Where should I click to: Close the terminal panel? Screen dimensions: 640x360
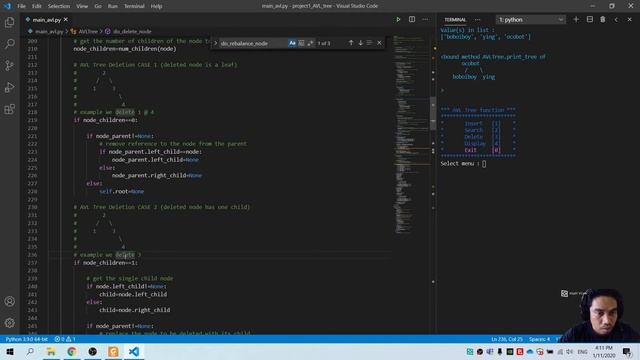(x=629, y=20)
